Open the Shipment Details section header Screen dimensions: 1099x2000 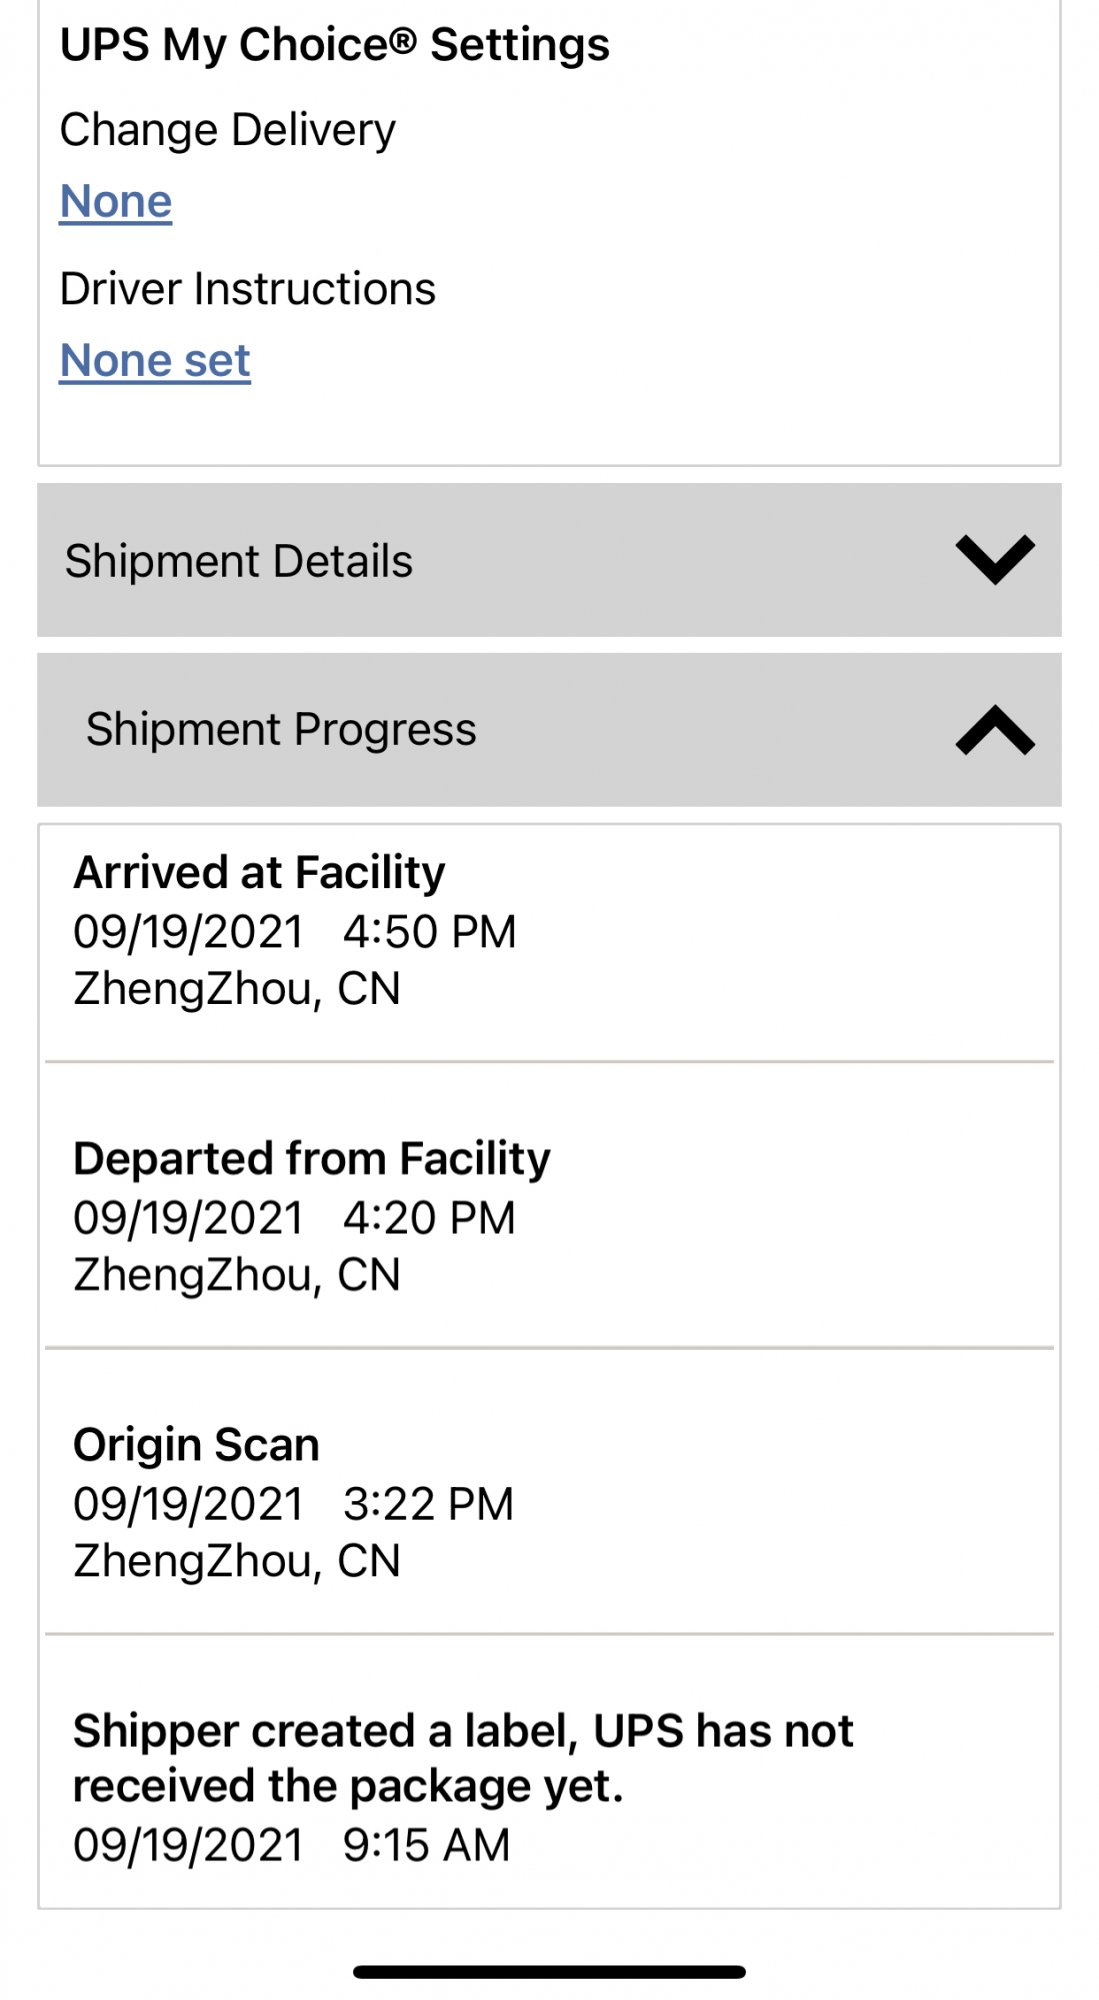coord(549,560)
